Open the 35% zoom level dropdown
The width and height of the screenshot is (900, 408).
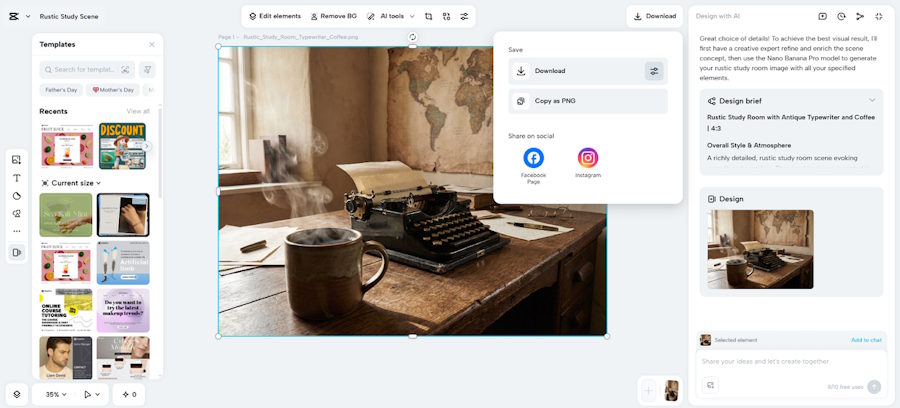57,394
